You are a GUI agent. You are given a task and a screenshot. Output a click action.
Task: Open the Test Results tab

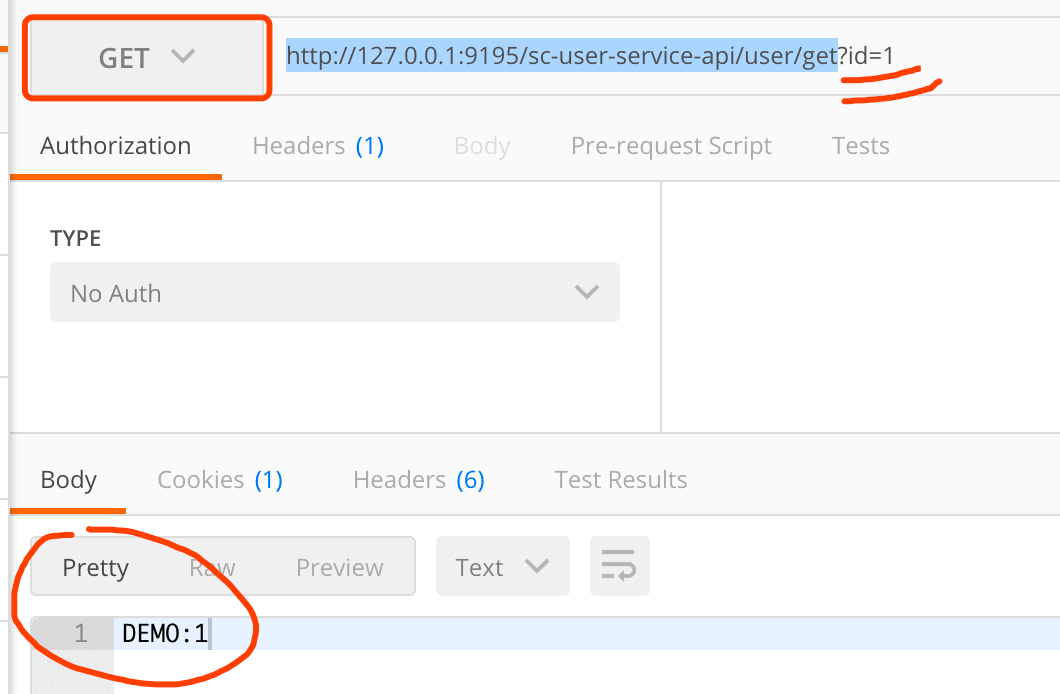tap(621, 480)
